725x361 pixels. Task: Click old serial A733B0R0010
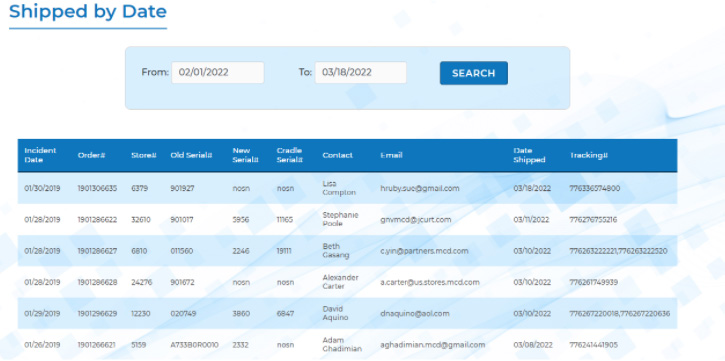point(194,345)
